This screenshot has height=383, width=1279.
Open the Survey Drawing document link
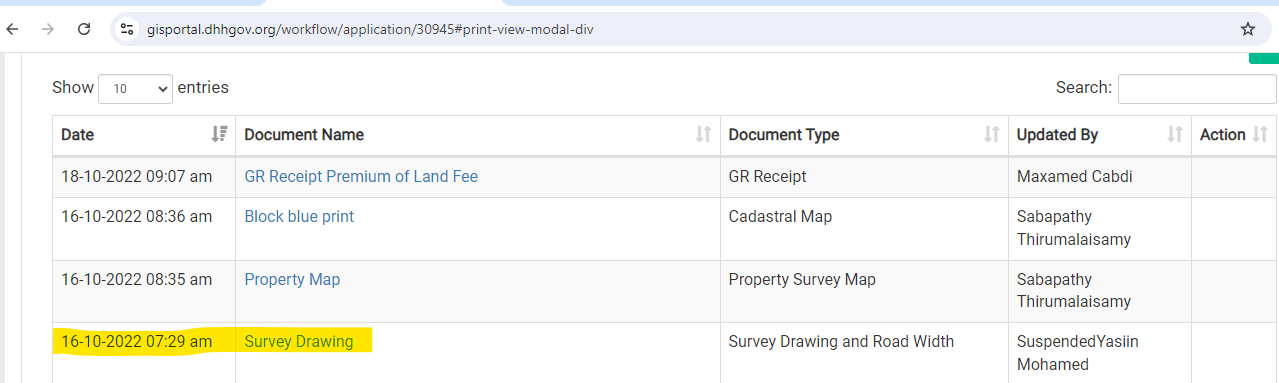click(299, 341)
